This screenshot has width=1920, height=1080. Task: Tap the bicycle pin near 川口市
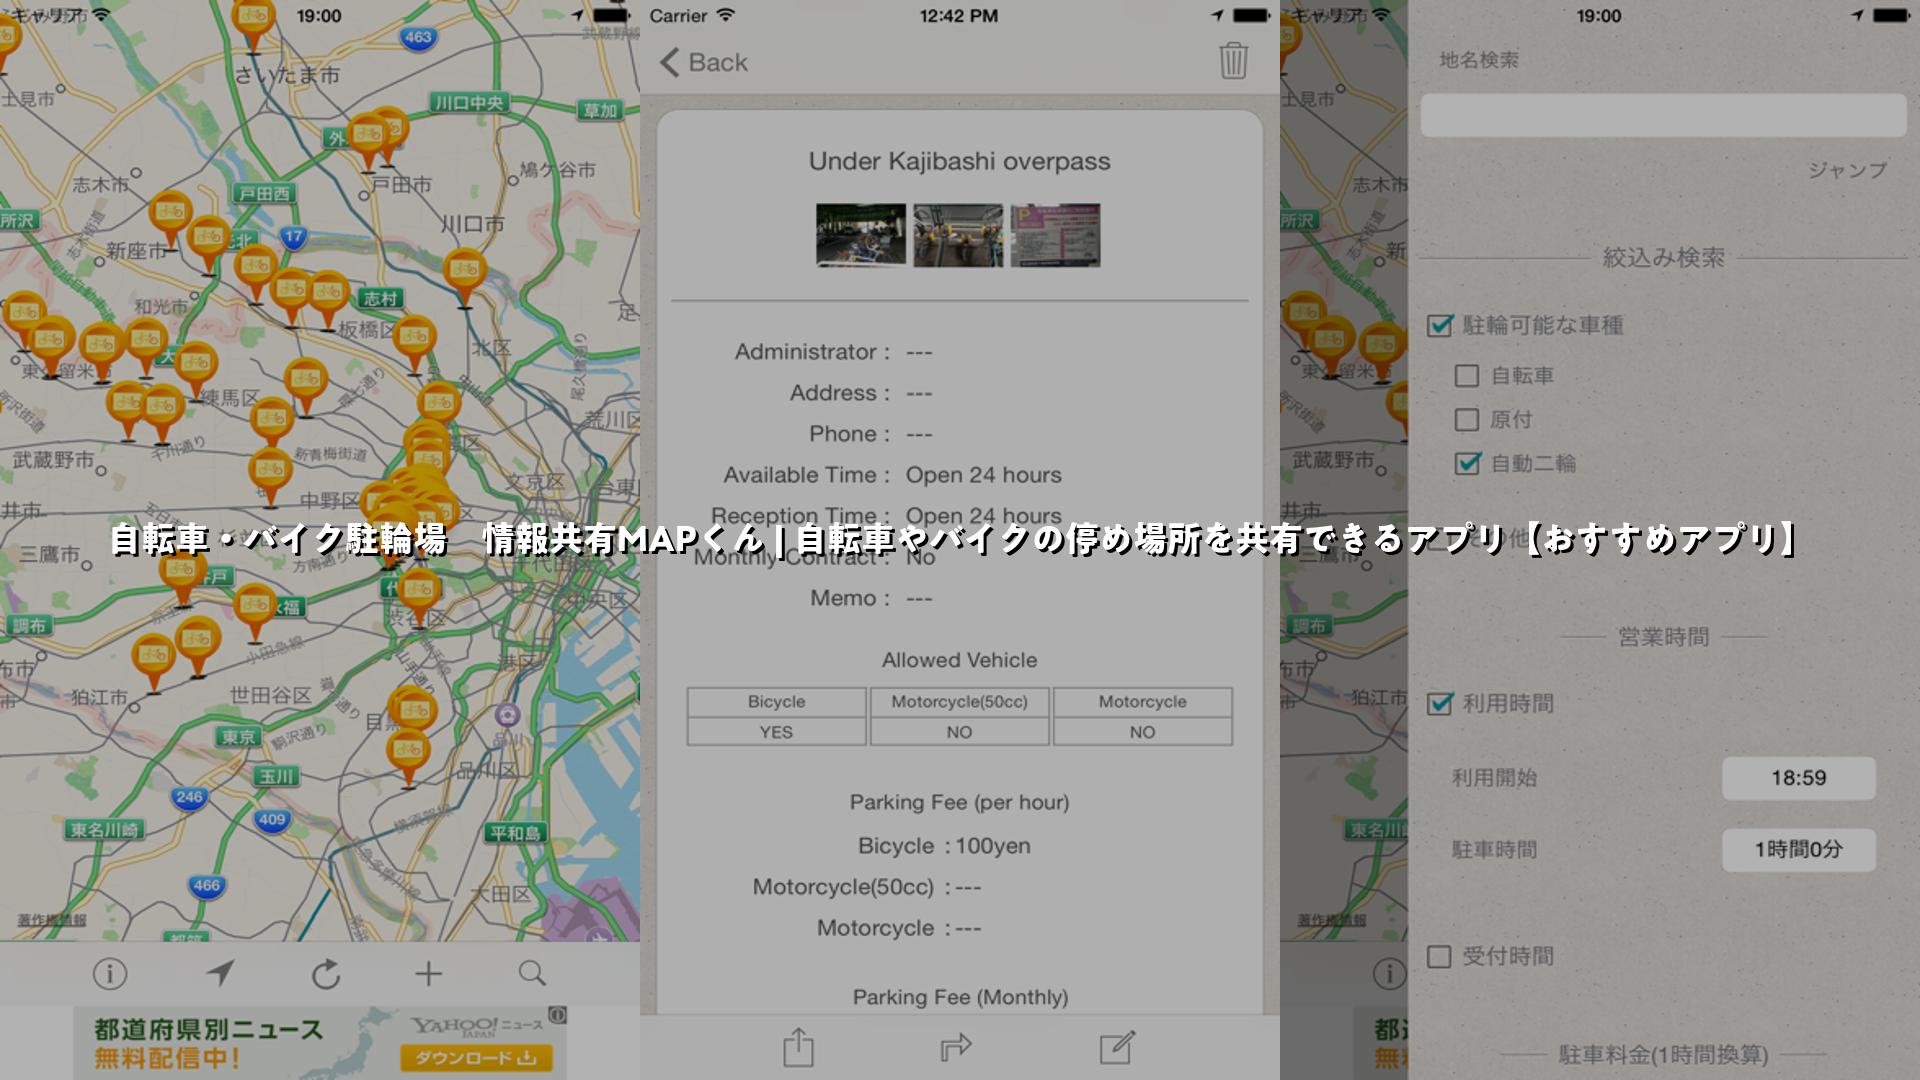pyautogui.click(x=465, y=276)
